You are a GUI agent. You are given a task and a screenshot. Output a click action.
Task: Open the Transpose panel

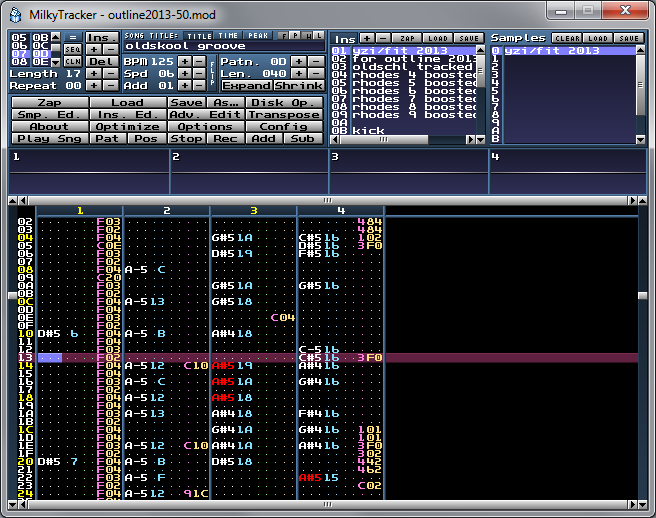tap(284, 115)
